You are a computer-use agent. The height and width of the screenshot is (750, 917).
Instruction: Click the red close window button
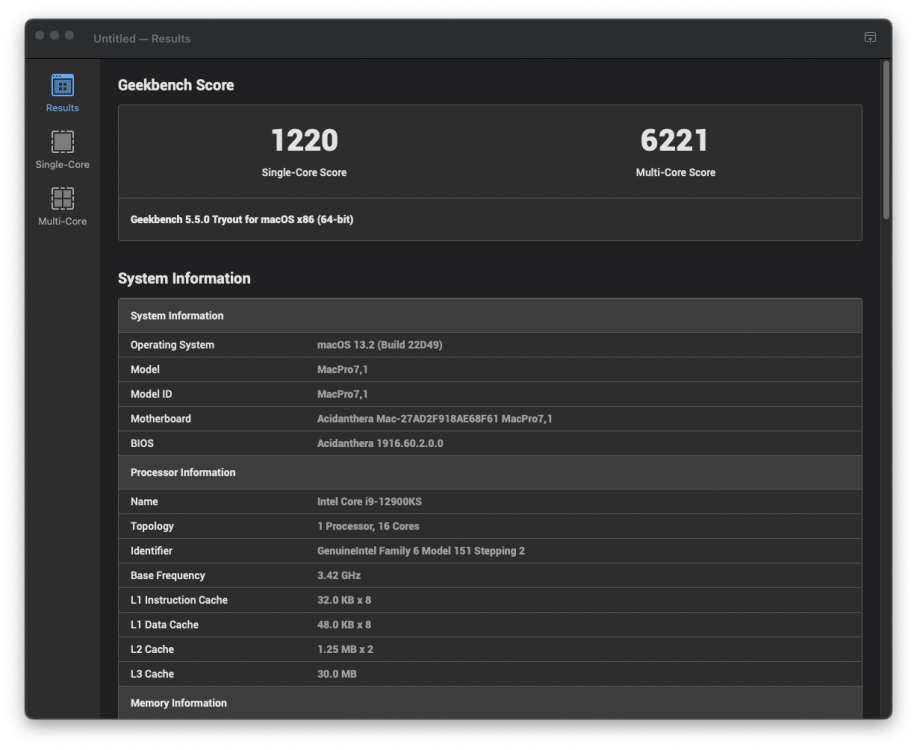(x=40, y=35)
